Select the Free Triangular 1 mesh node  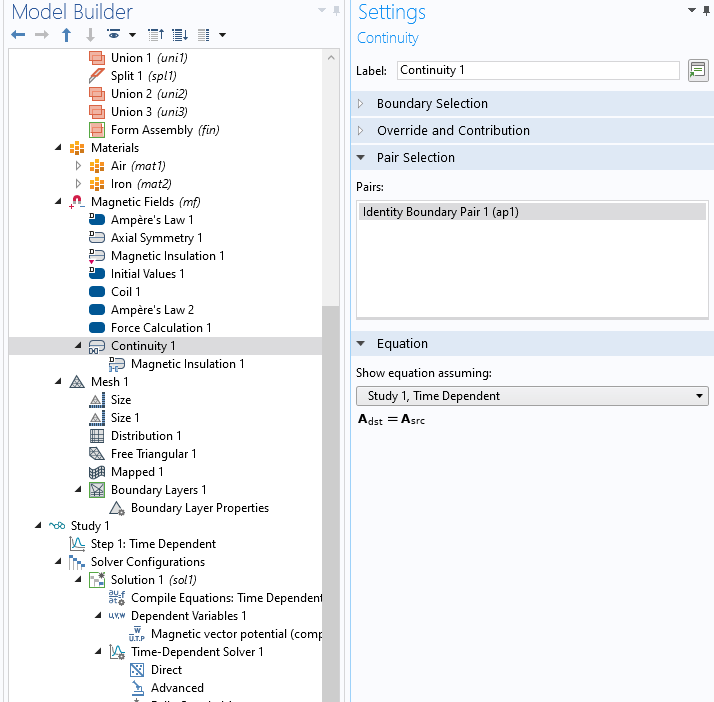[x=153, y=454]
